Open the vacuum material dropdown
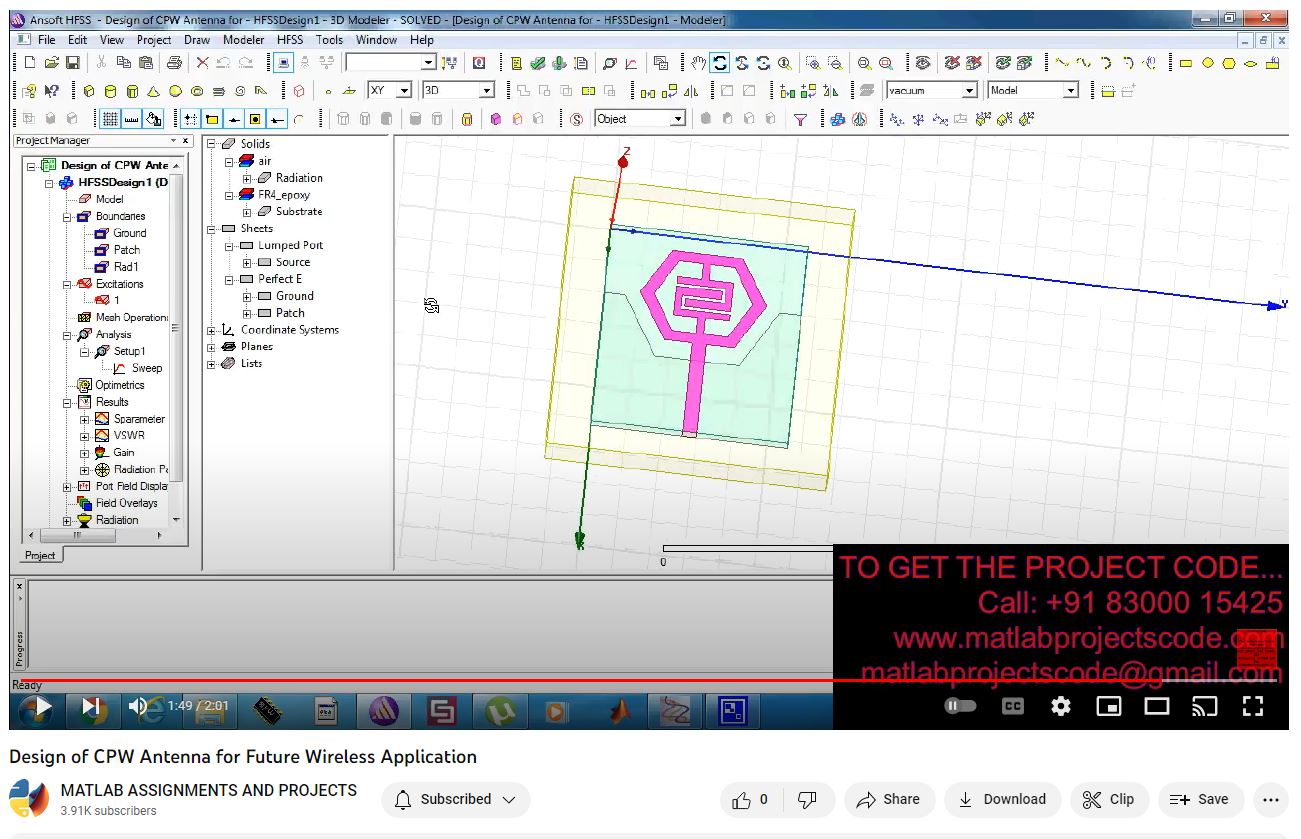 (x=968, y=91)
